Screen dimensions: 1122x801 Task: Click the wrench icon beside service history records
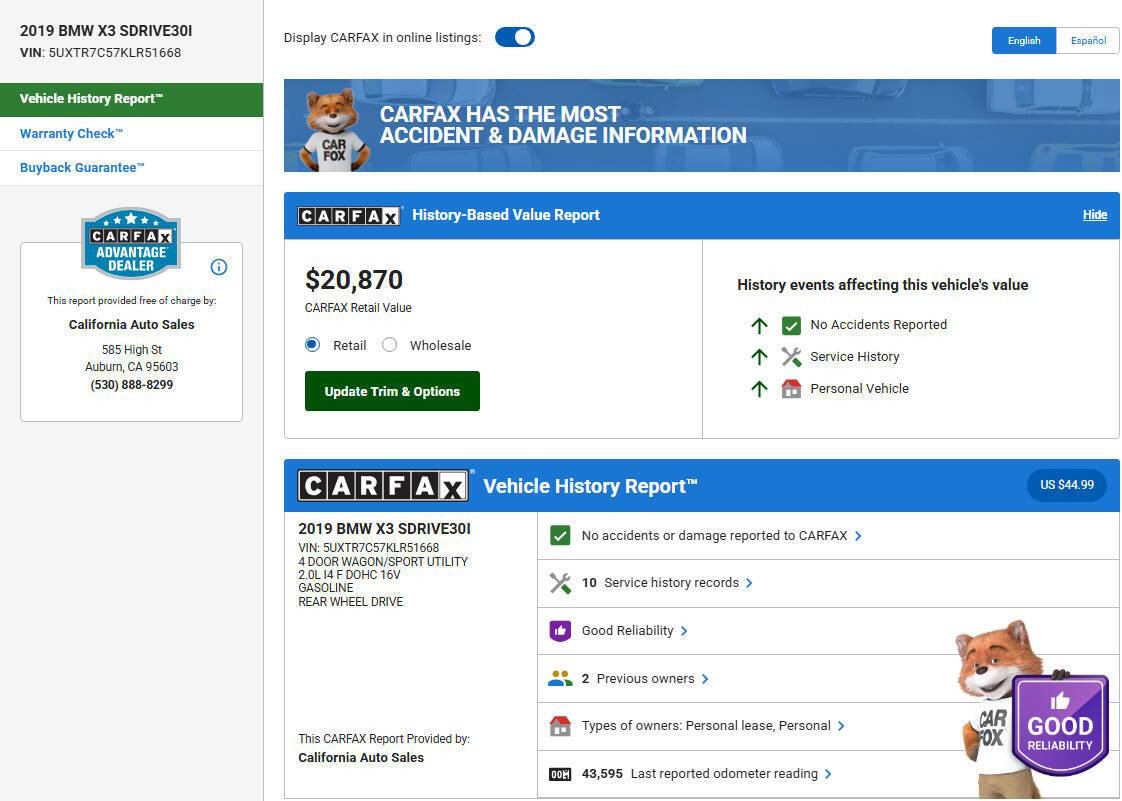[560, 583]
